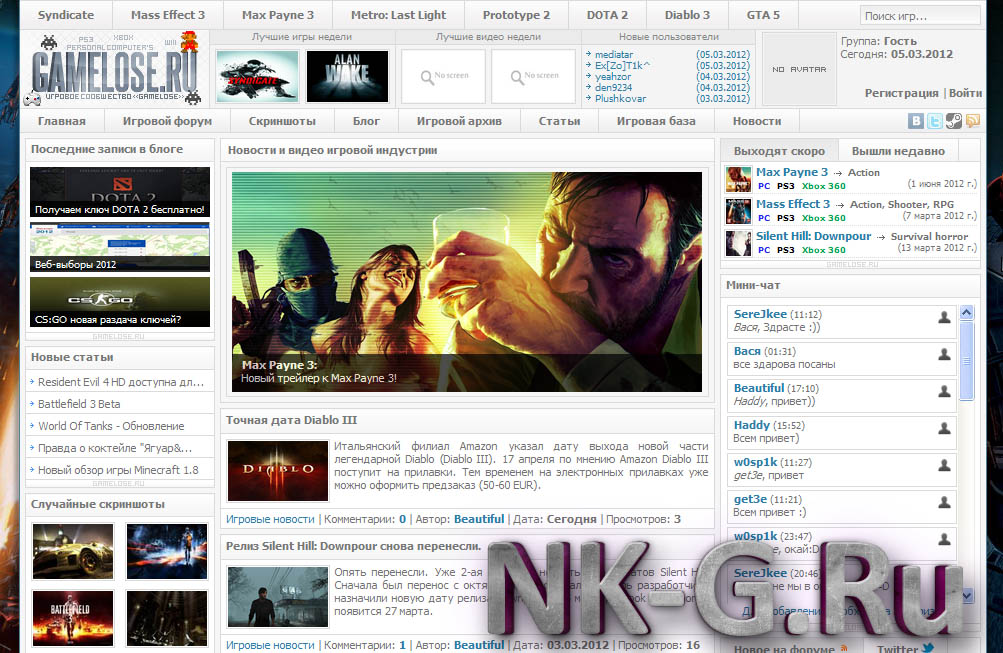The width and height of the screenshot is (1003, 653).
Task: Open the VKontakte social icon
Action: (915, 121)
